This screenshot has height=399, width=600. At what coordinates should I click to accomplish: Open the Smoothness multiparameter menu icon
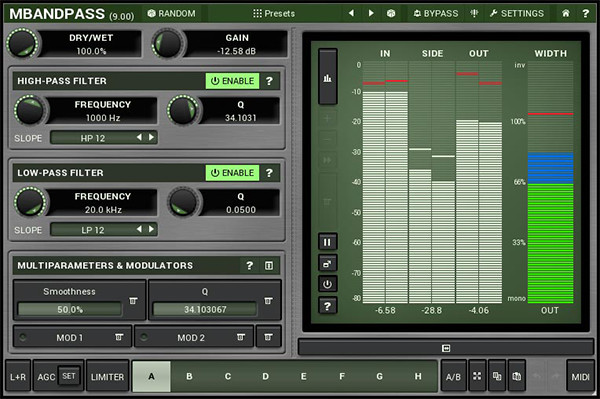(x=133, y=301)
